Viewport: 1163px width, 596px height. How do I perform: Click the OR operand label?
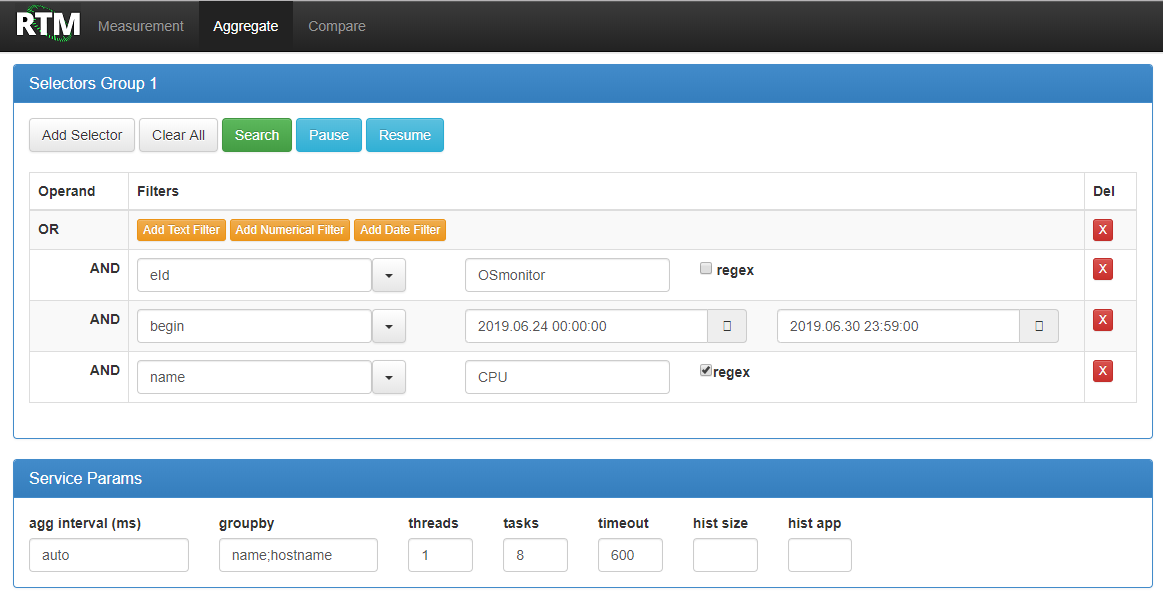pyautogui.click(x=49, y=229)
